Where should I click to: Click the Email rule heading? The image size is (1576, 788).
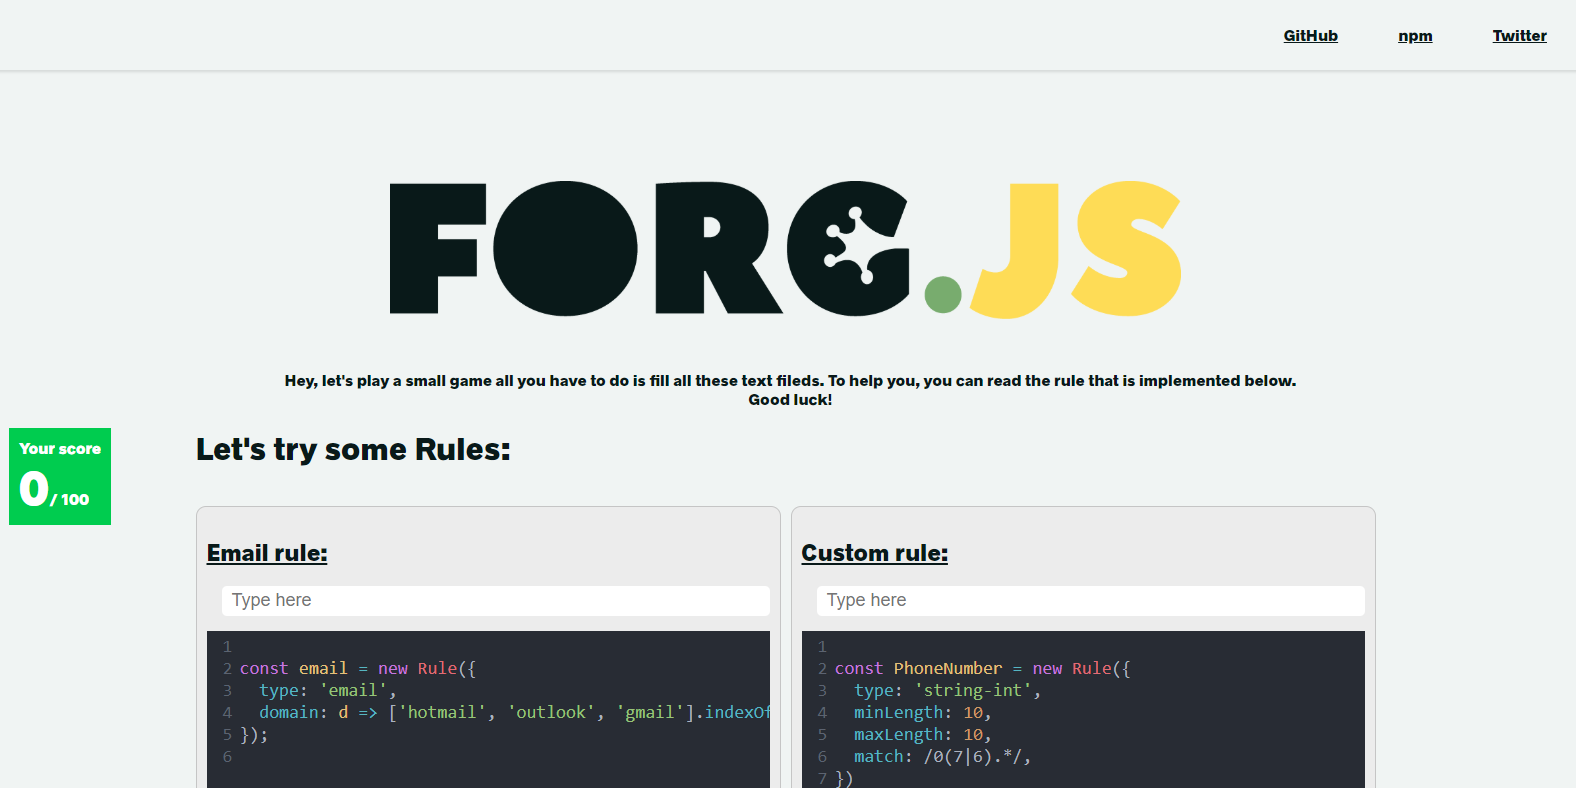tap(267, 553)
